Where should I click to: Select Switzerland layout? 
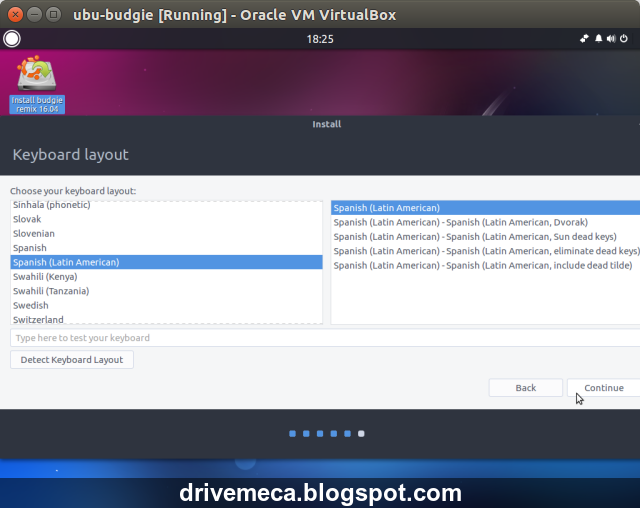tap(167, 319)
